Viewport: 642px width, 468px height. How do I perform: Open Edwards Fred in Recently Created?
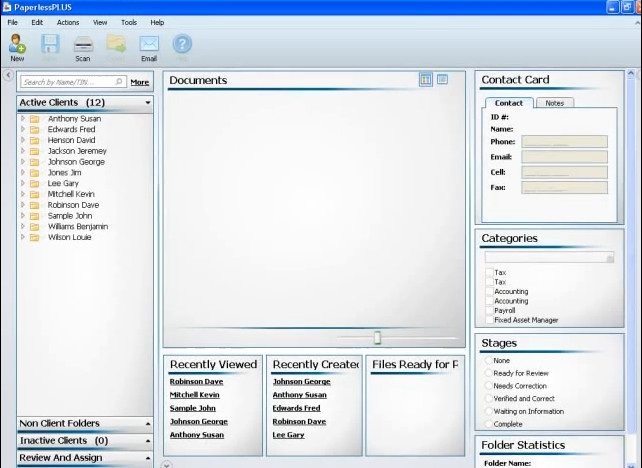coord(296,408)
